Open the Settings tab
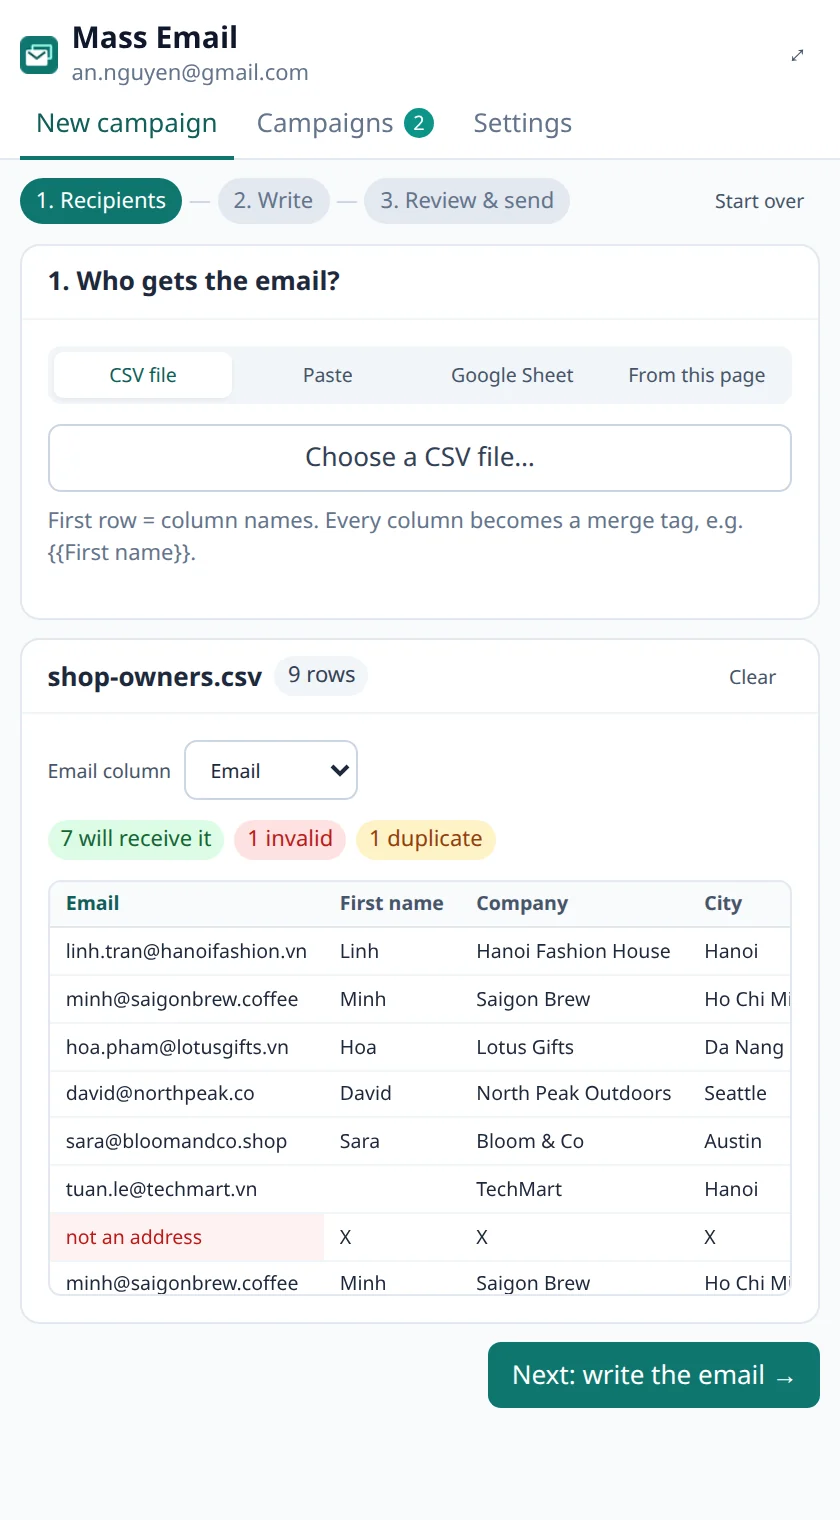Viewport: 840px width, 1520px height. (523, 123)
